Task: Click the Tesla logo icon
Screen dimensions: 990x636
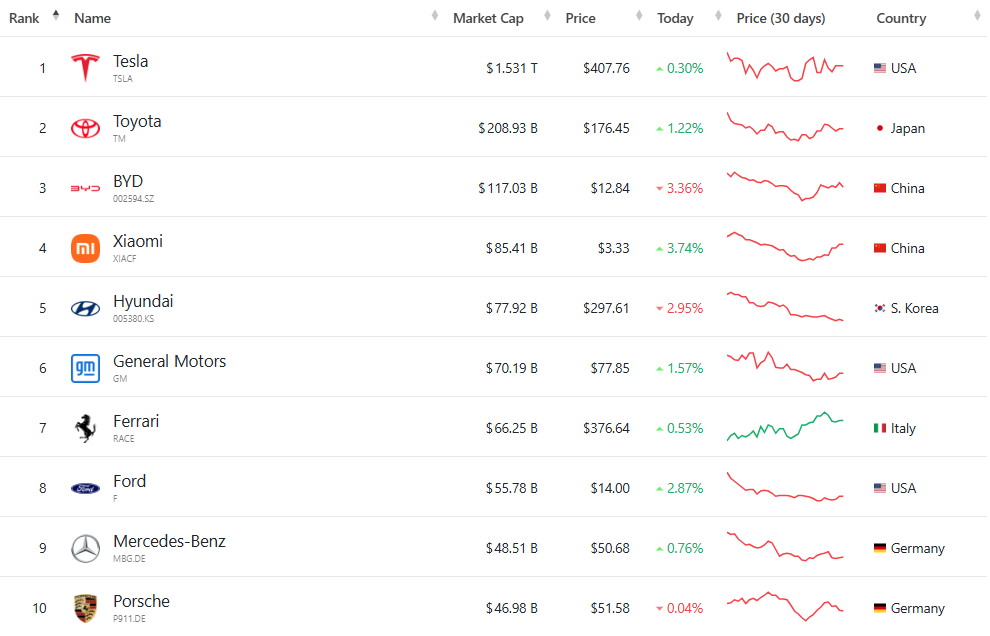Action: tap(85, 68)
